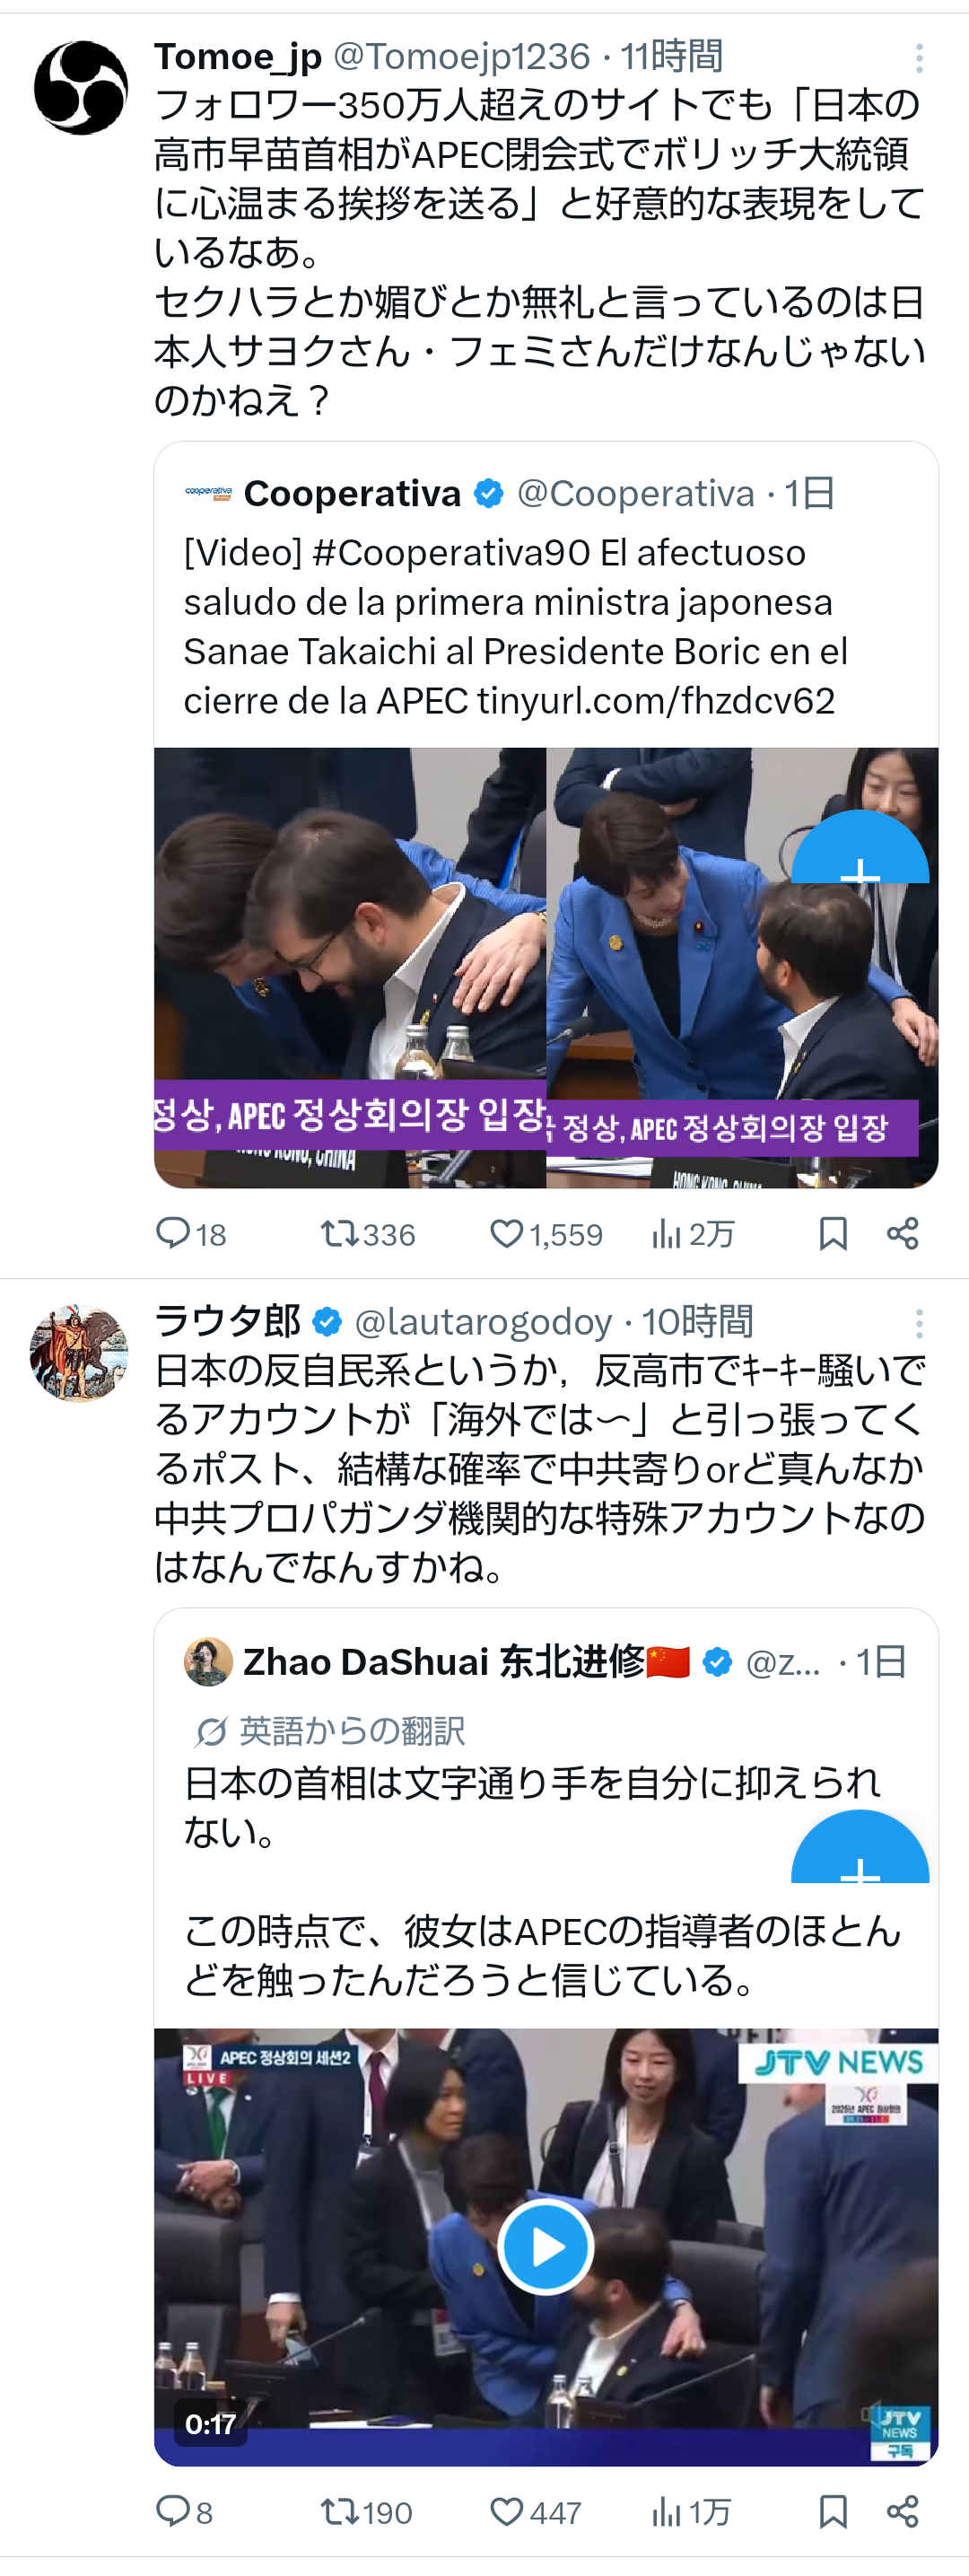The height and width of the screenshot is (2576, 969).
Task: Open more options for Tomoe_jp's post
Action: (919, 59)
